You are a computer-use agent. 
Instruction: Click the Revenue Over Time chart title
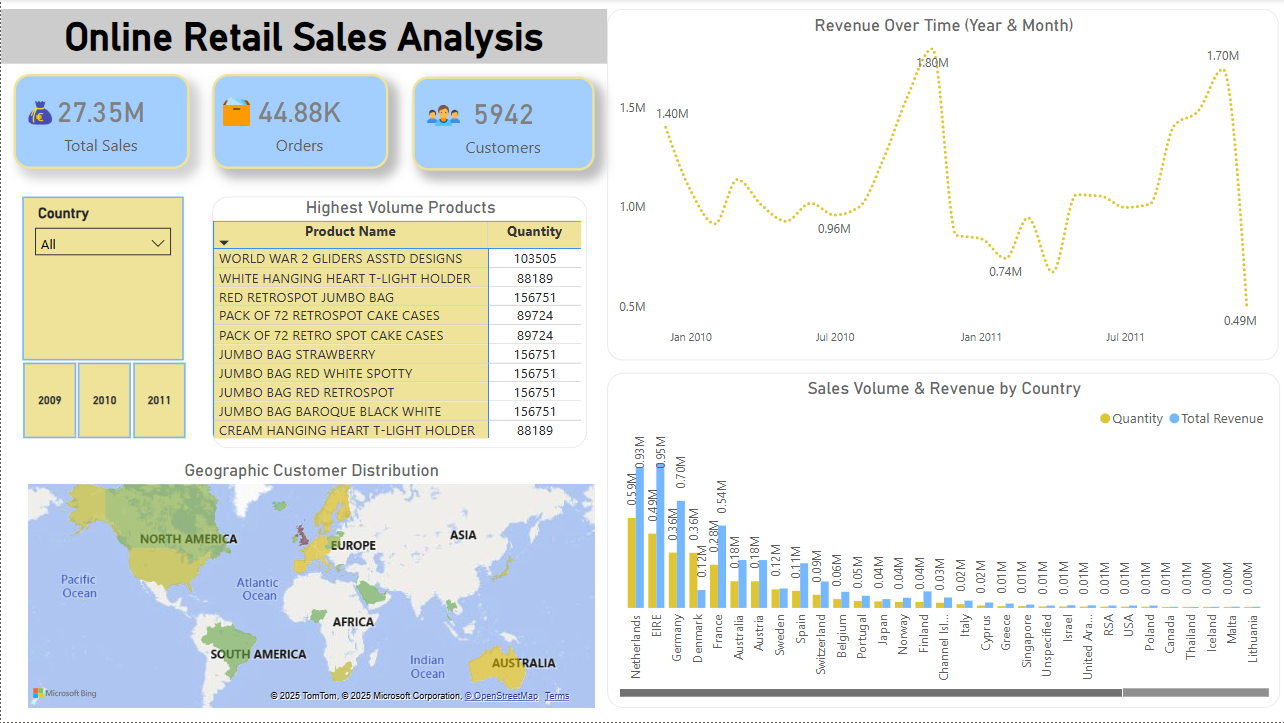[943, 25]
